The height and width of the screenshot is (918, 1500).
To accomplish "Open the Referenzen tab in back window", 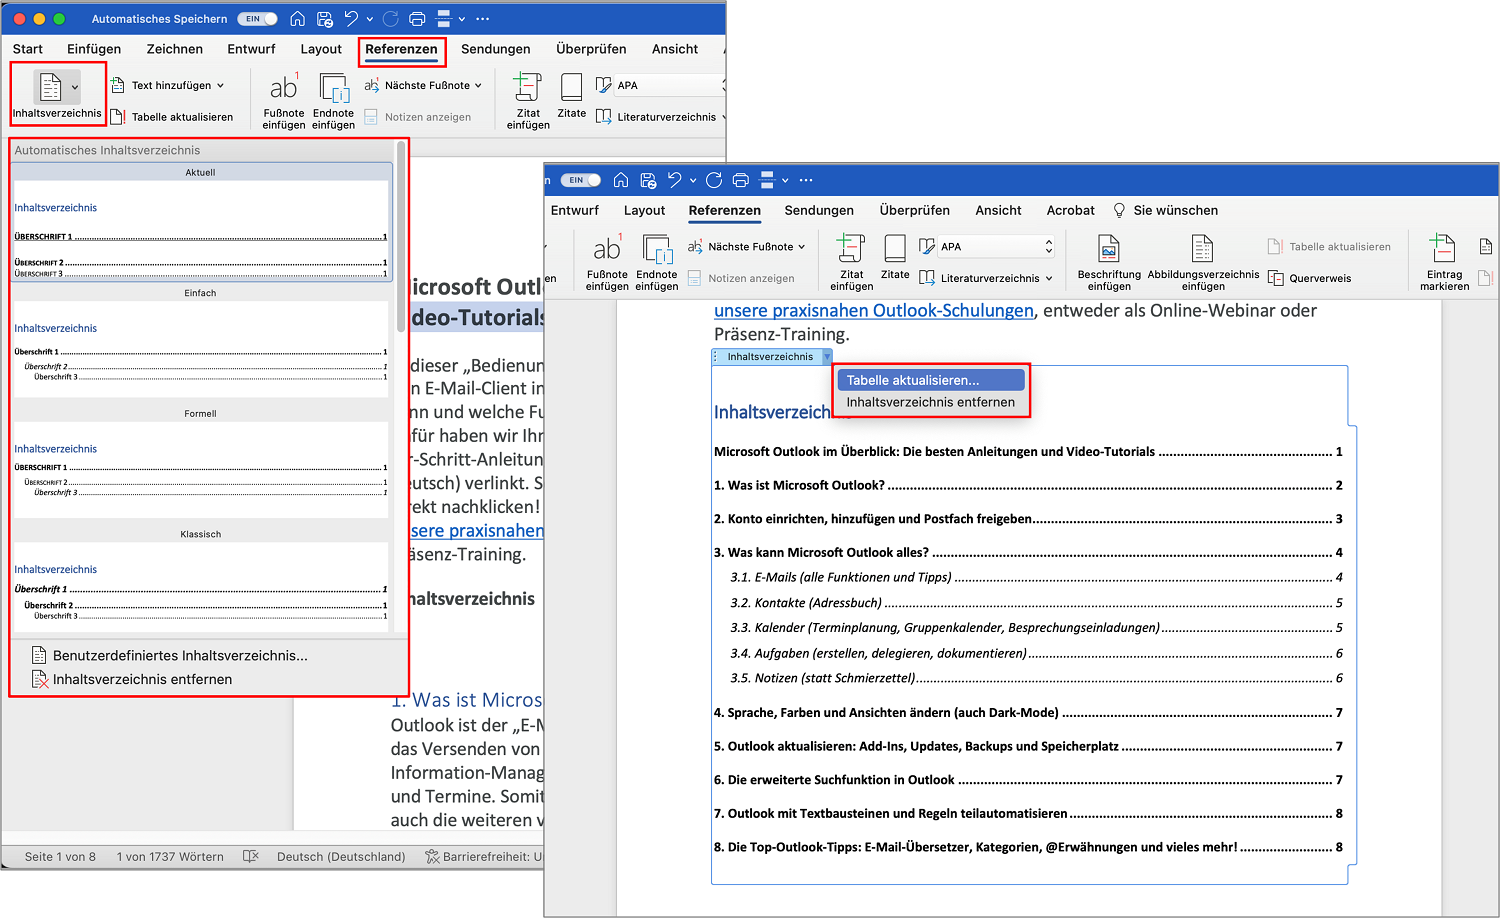I will 401,49.
